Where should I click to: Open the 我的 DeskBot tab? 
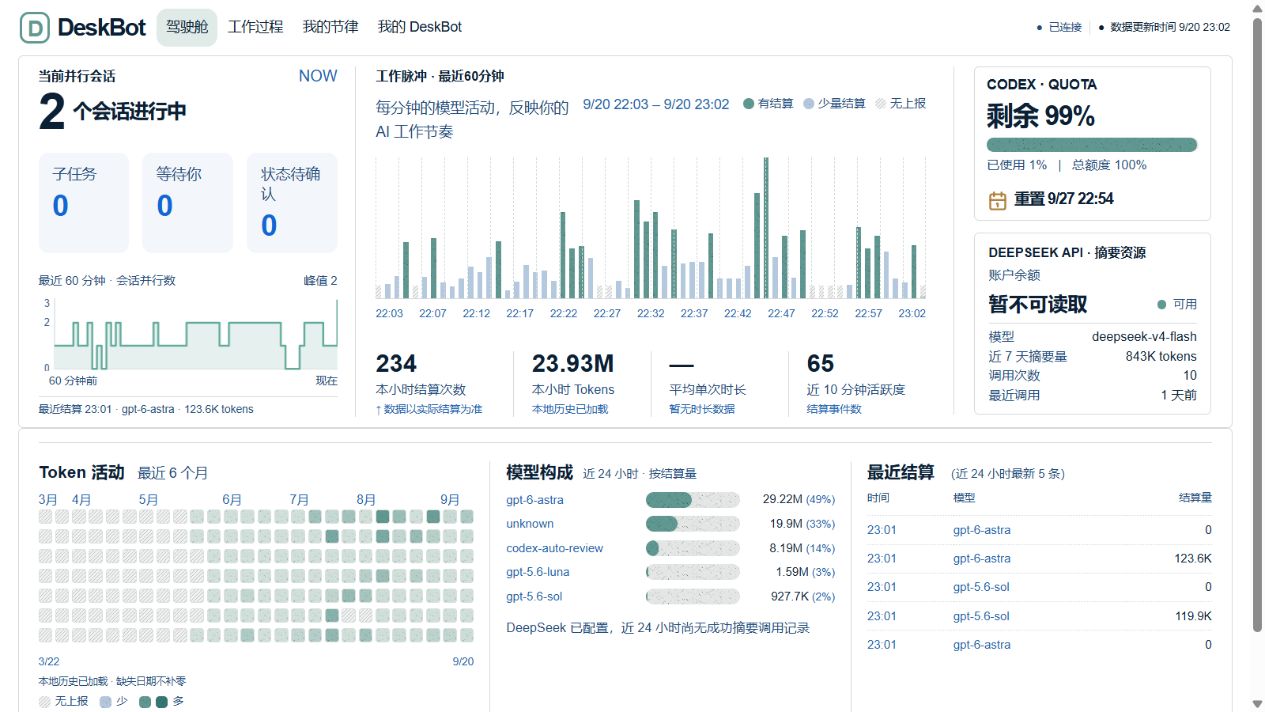420,28
